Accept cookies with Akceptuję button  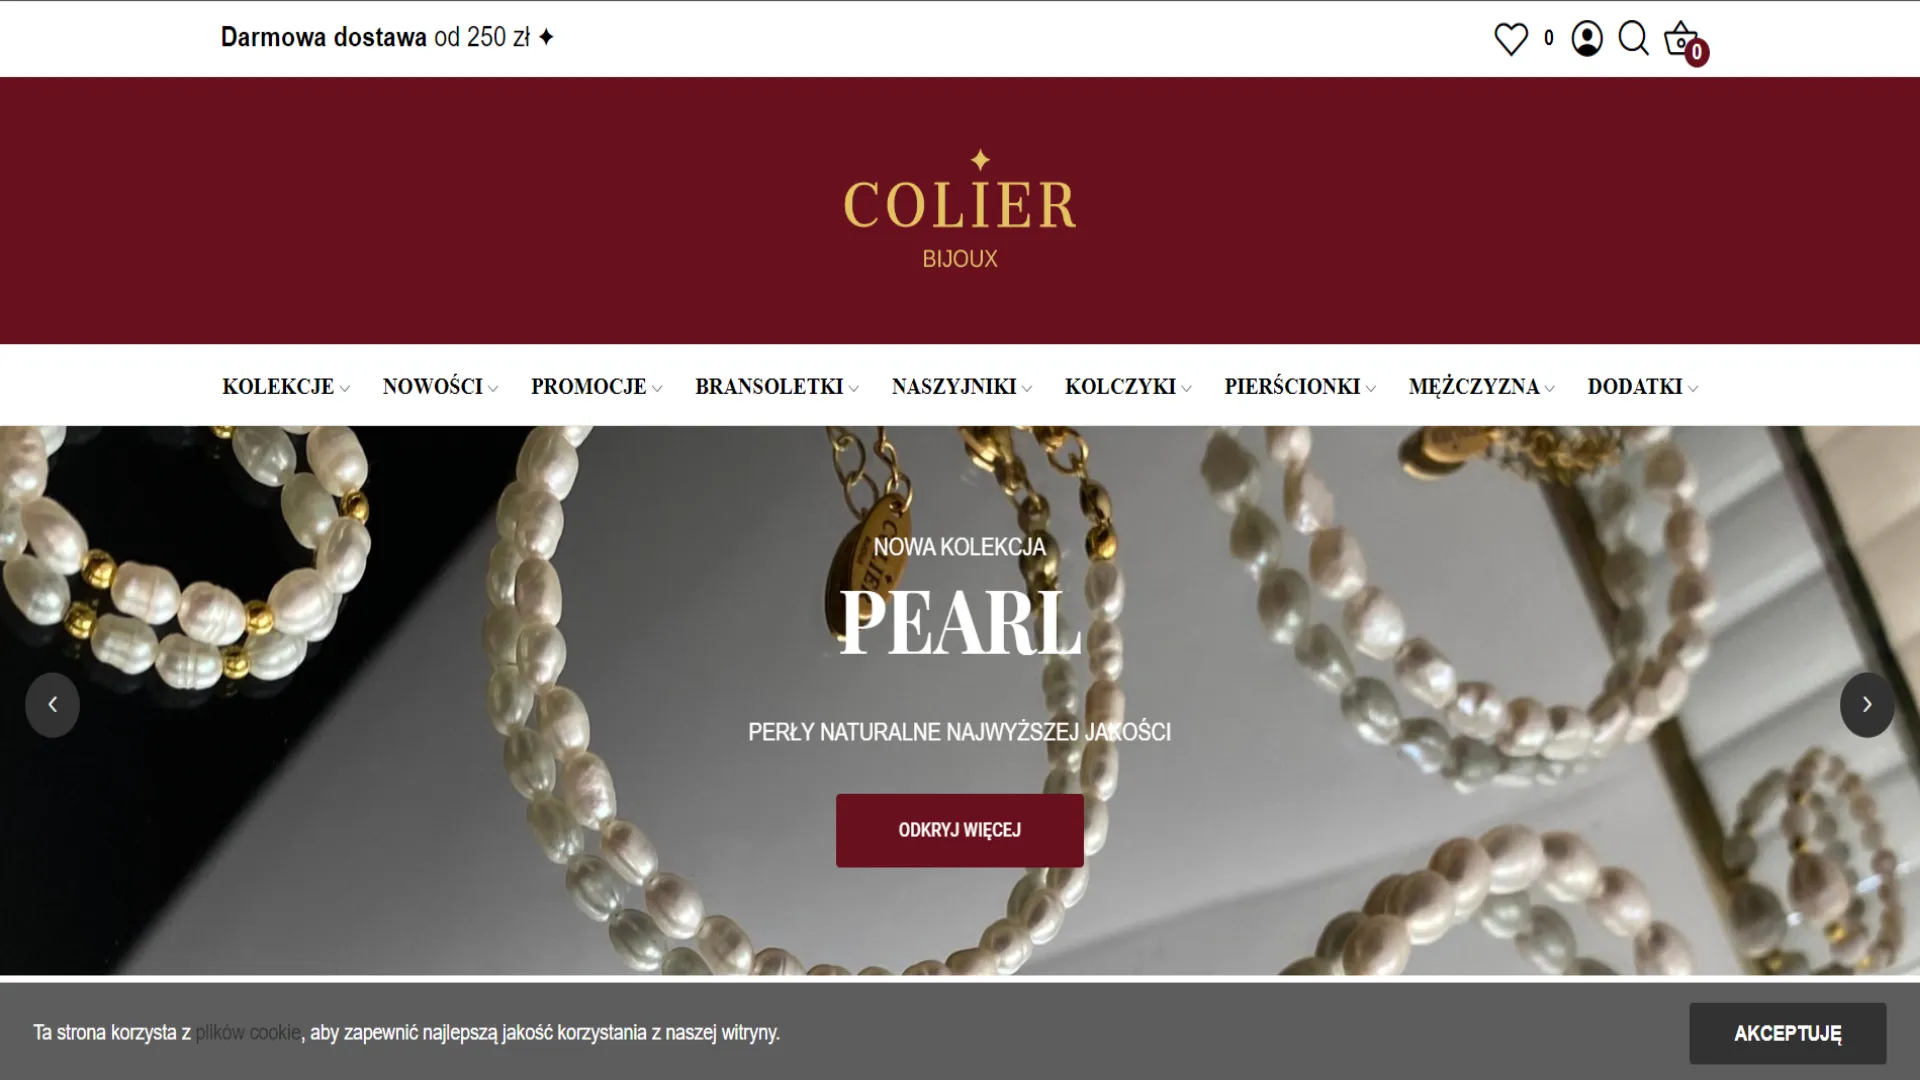pos(1788,1033)
